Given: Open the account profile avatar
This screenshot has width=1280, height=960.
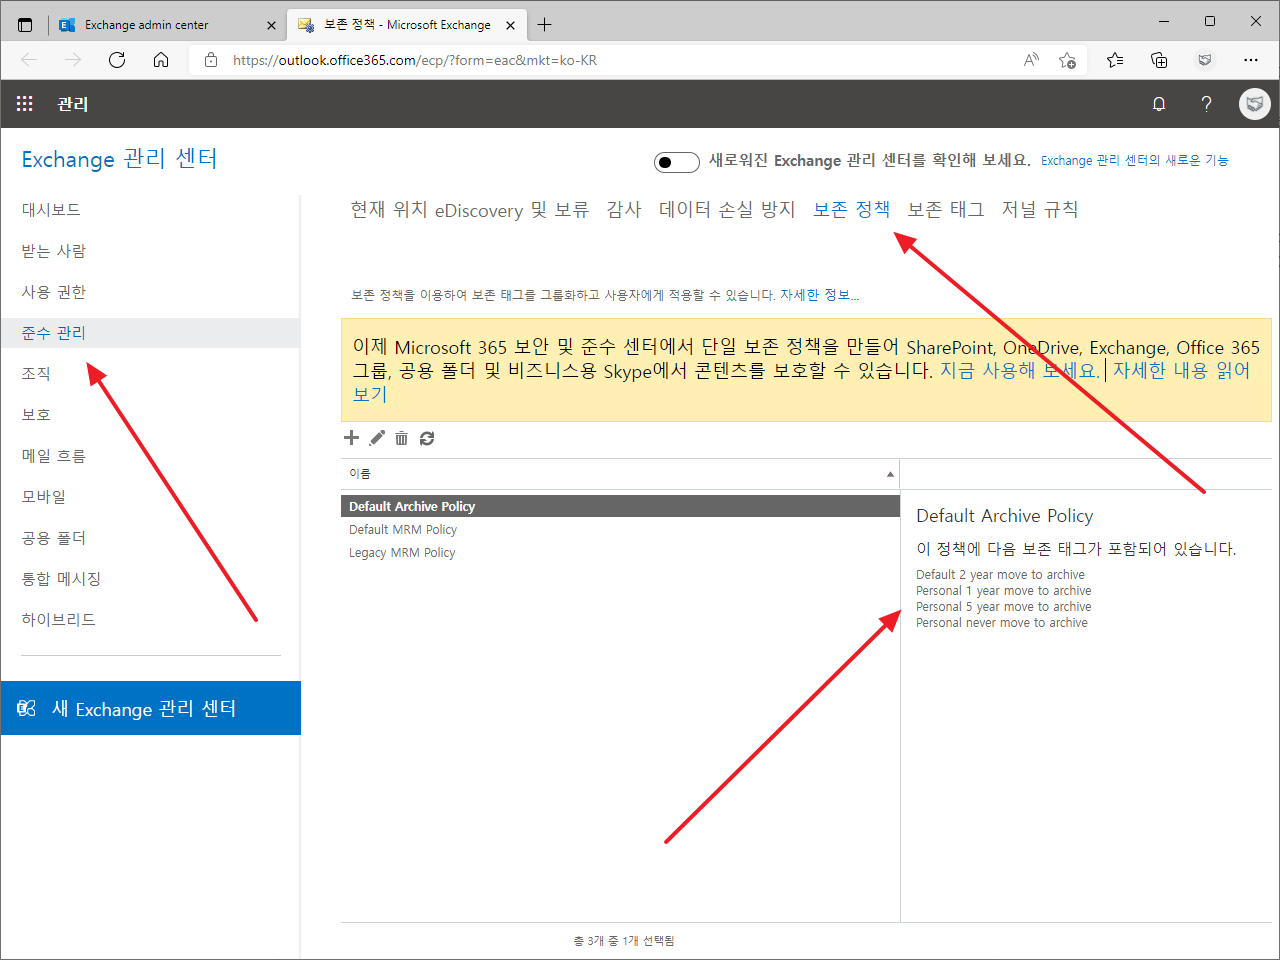Looking at the screenshot, I should click(1255, 104).
